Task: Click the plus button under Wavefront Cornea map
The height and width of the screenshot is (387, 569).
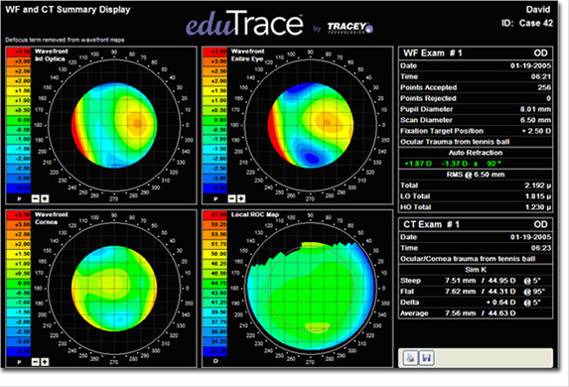Action: [45, 362]
